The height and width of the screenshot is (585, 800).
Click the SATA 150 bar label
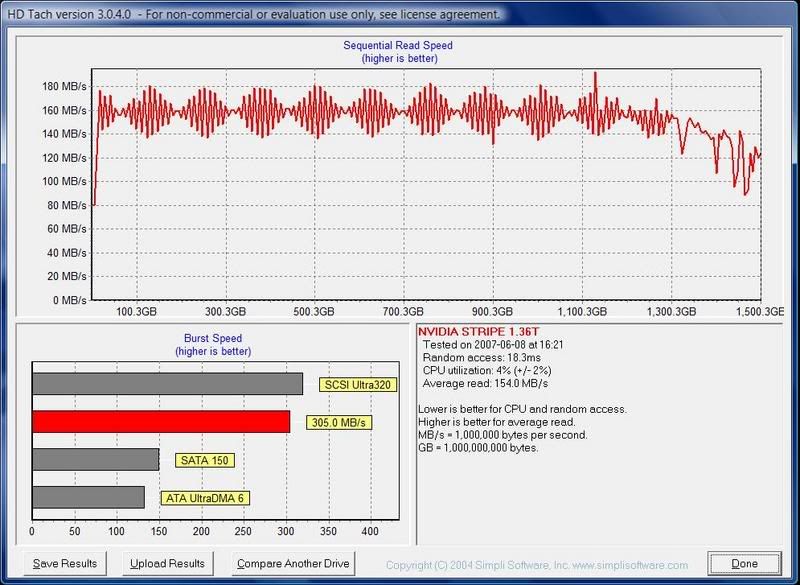(205, 460)
